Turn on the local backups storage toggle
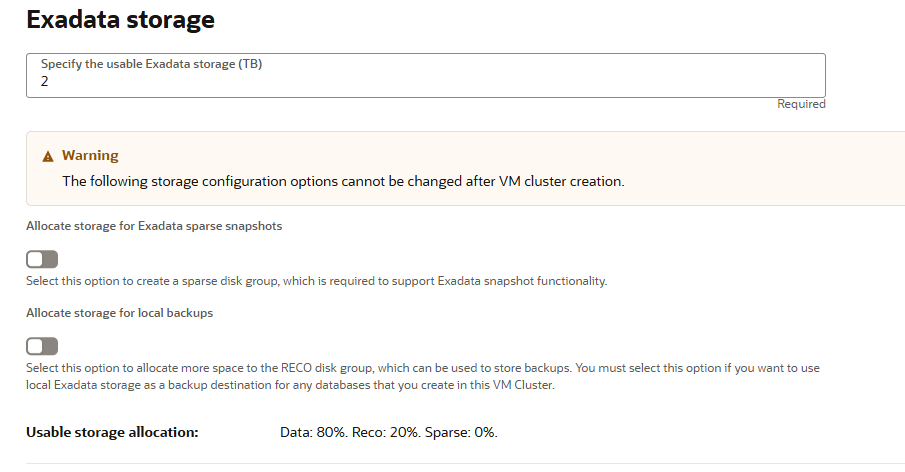The height and width of the screenshot is (472, 905). pyautogui.click(x=42, y=346)
